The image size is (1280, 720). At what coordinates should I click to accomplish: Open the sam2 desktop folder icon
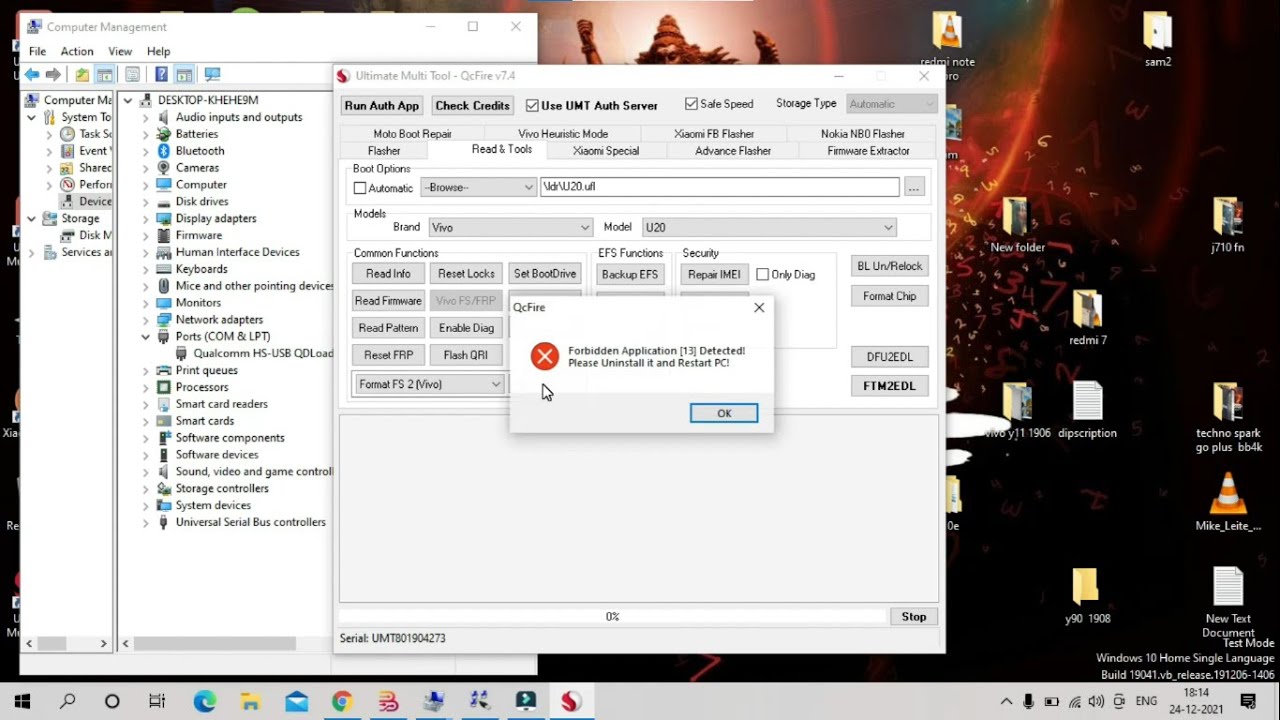click(1157, 31)
